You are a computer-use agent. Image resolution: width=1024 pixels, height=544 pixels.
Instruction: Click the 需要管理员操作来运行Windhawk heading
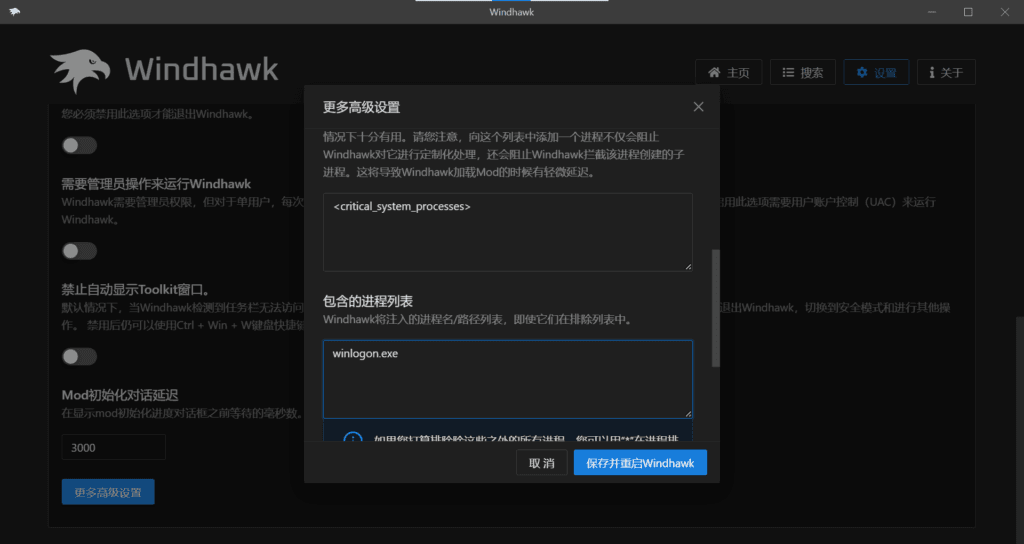pyautogui.click(x=156, y=184)
